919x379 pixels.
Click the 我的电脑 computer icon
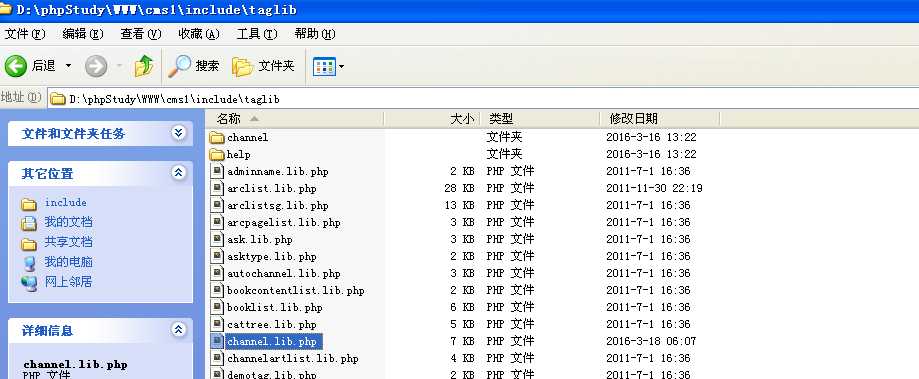tap(29, 263)
